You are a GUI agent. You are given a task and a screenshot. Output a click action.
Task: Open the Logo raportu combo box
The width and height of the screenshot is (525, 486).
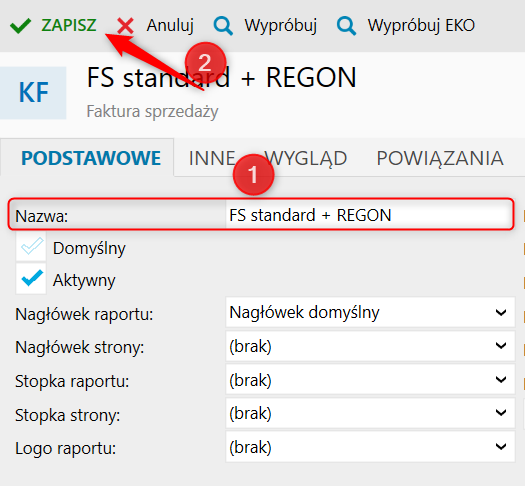click(x=370, y=447)
